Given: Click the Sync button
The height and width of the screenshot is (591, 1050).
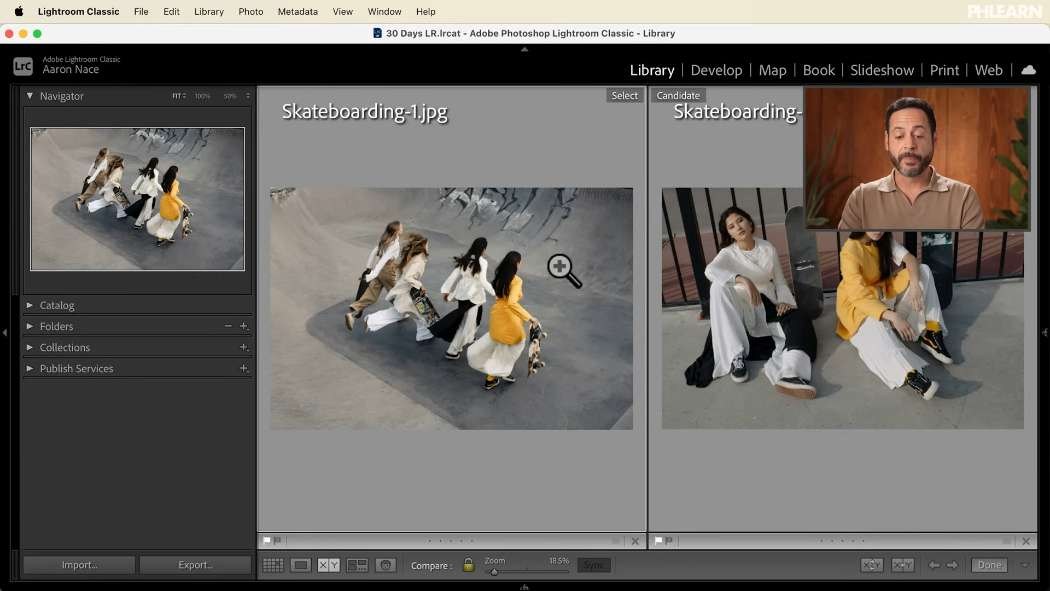Looking at the screenshot, I should (x=593, y=565).
